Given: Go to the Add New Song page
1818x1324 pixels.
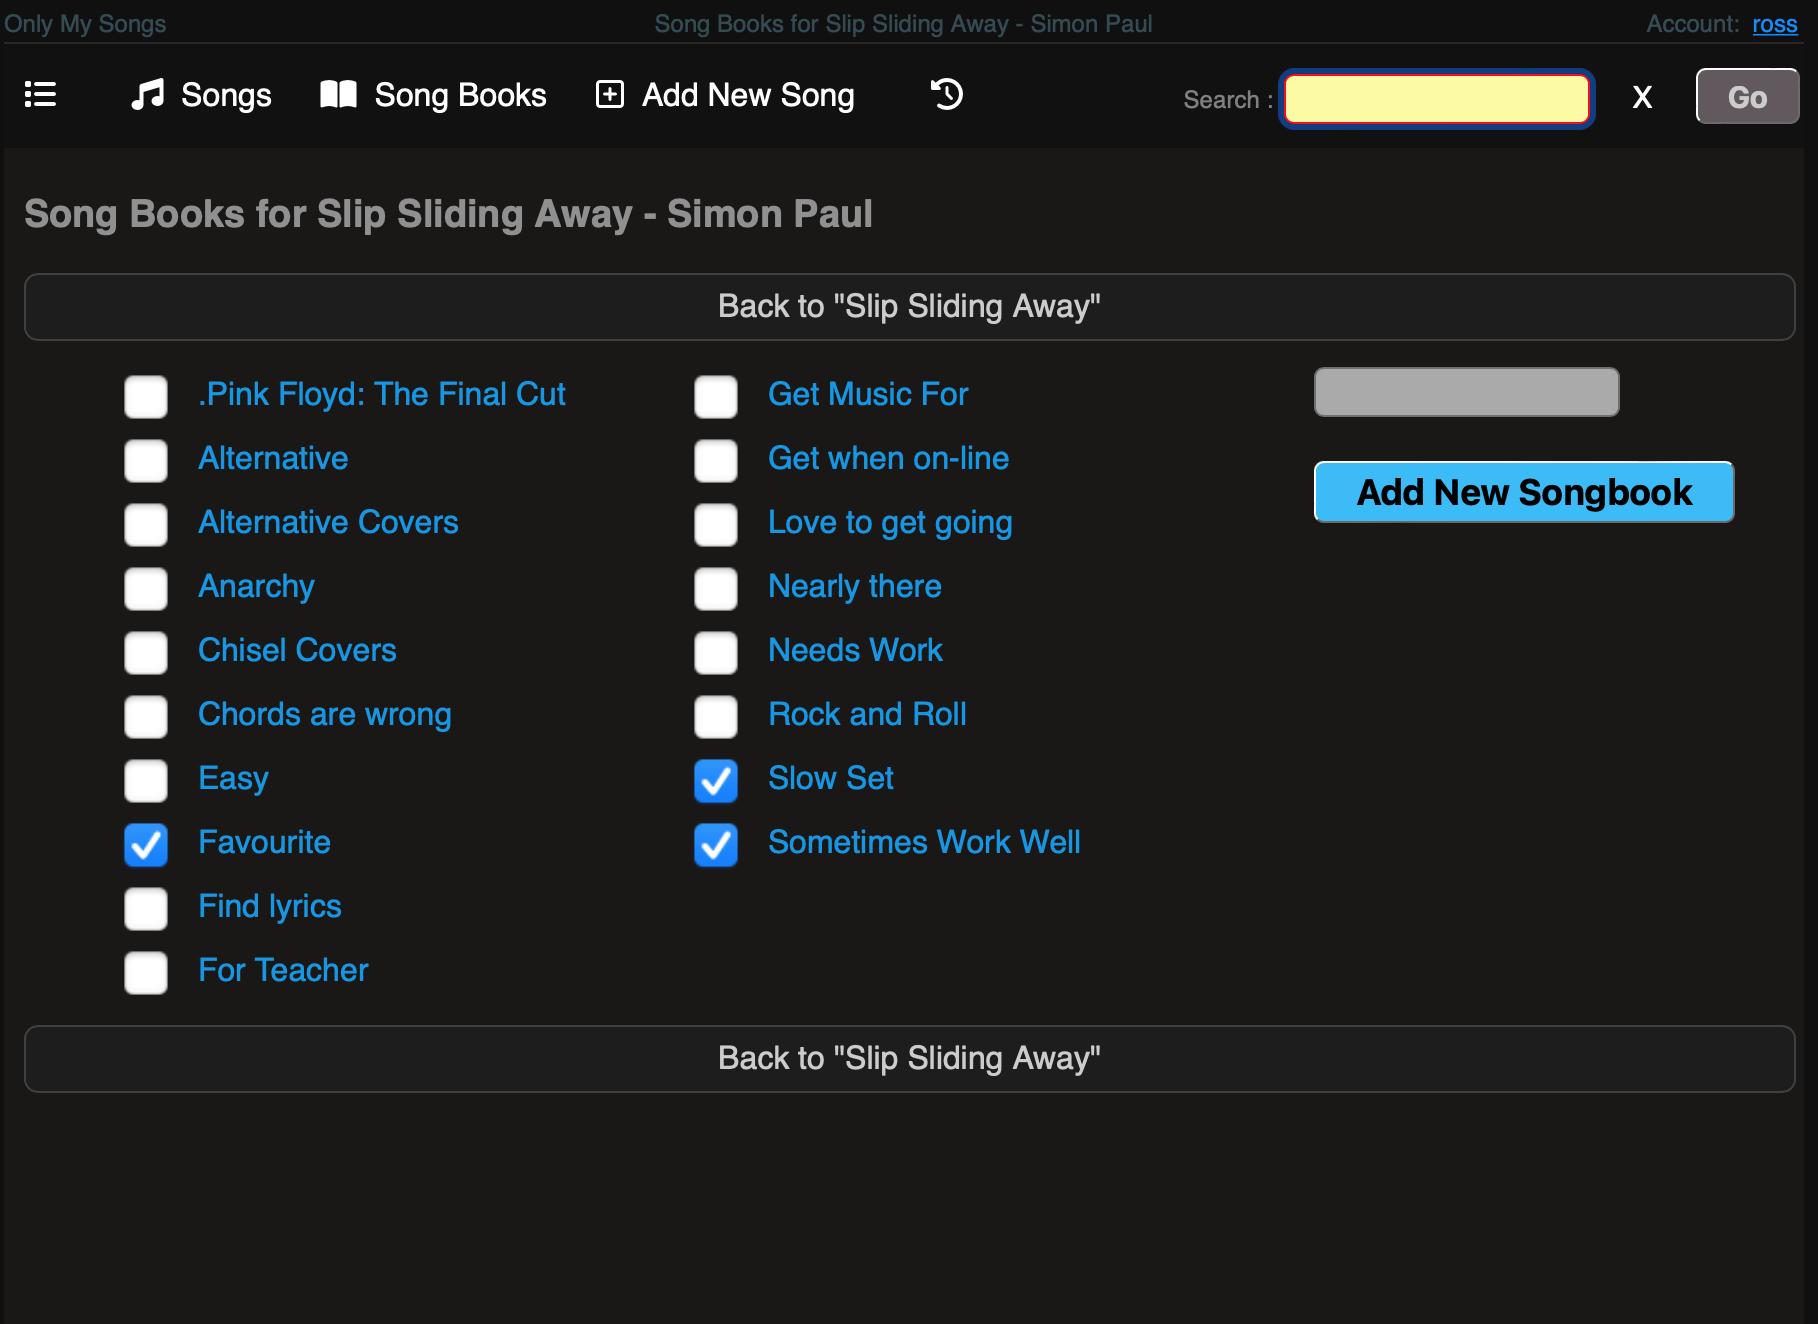Looking at the screenshot, I should pyautogui.click(x=748, y=95).
